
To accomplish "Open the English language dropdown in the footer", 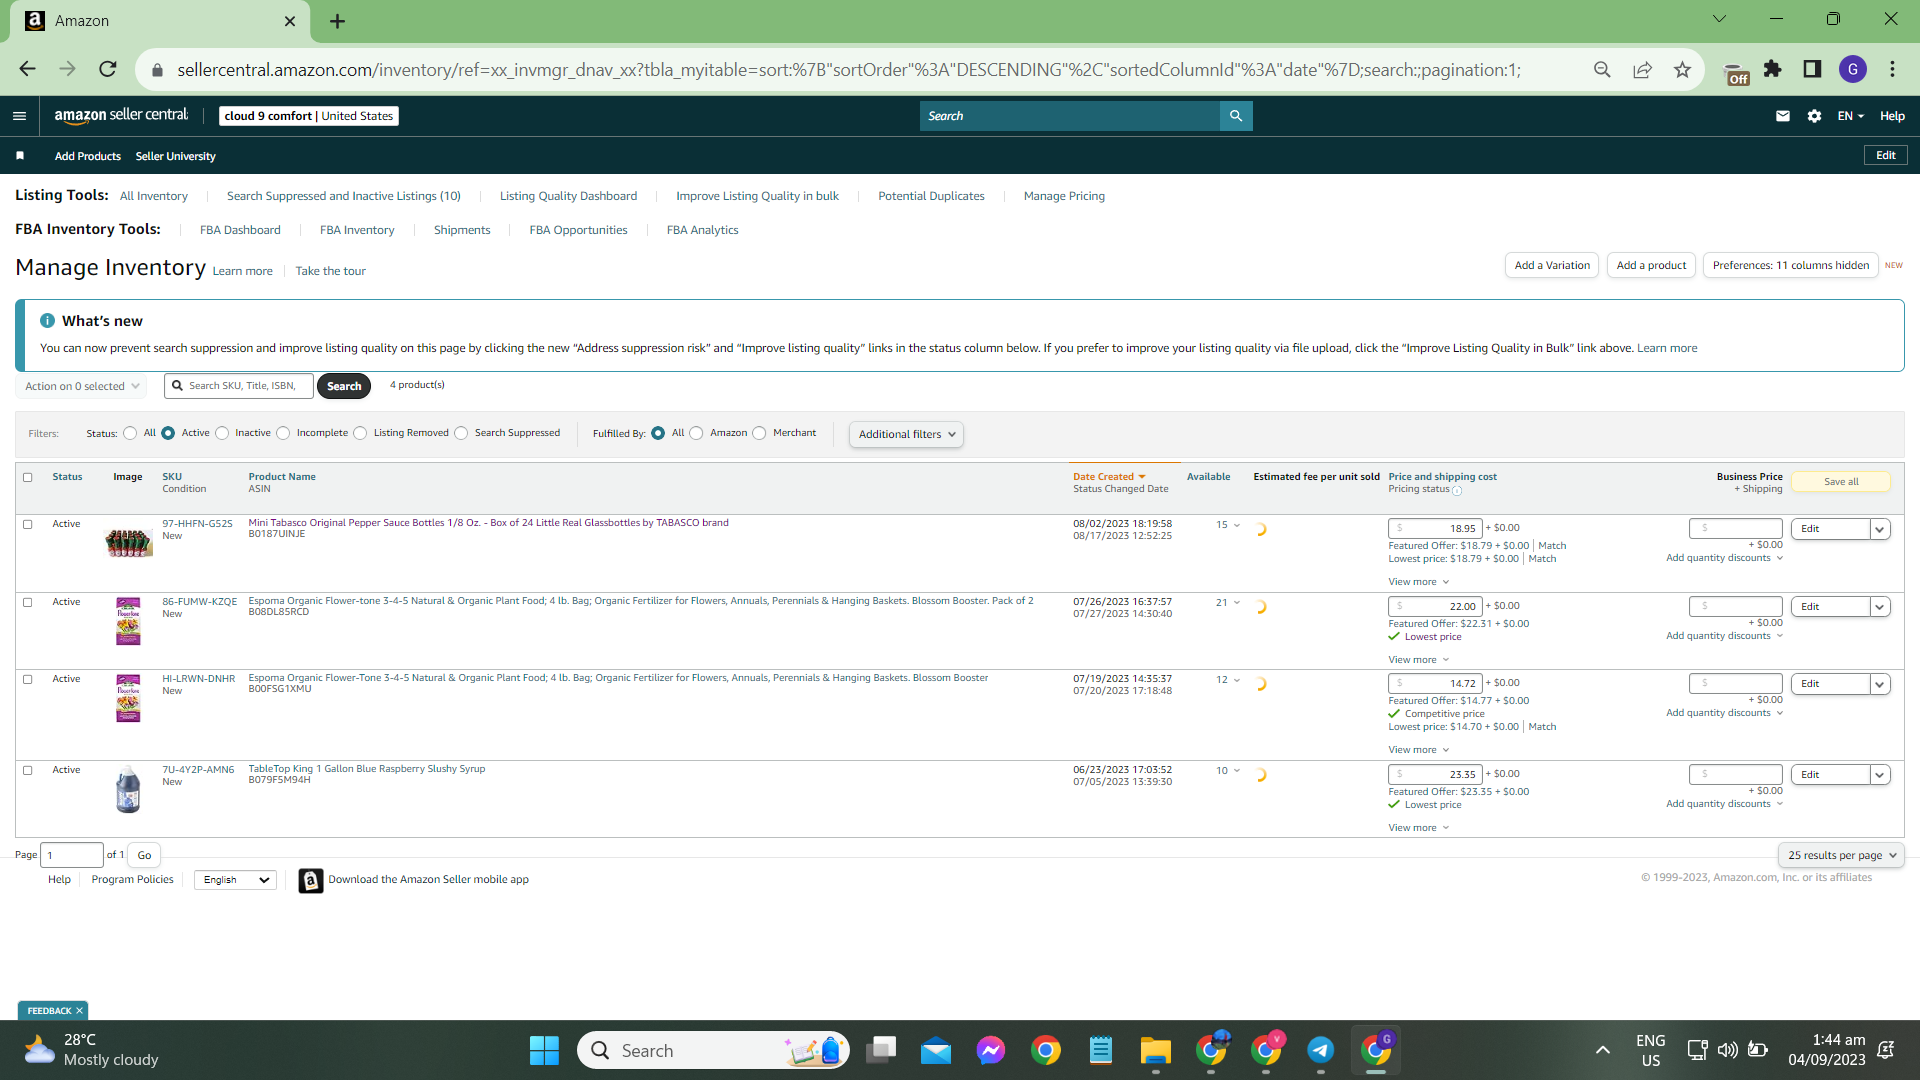I will (x=236, y=880).
